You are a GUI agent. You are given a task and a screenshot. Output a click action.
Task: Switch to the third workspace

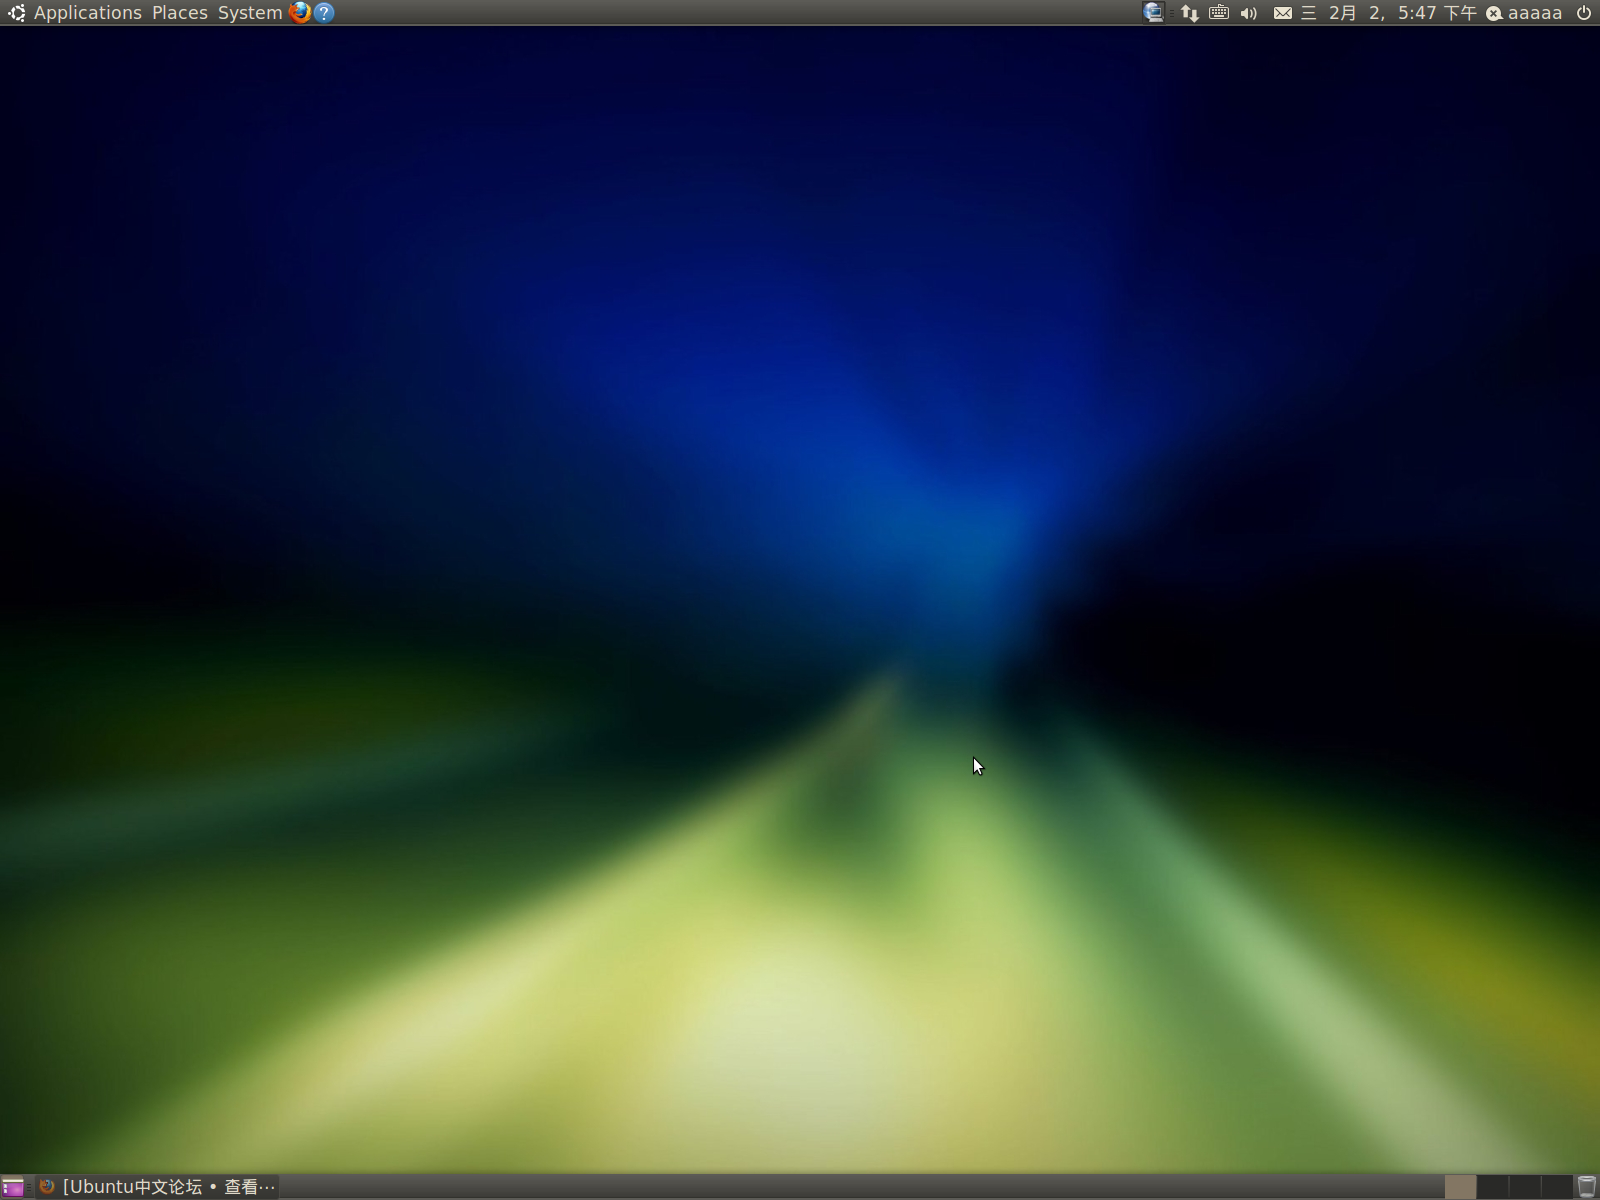pos(1524,1187)
